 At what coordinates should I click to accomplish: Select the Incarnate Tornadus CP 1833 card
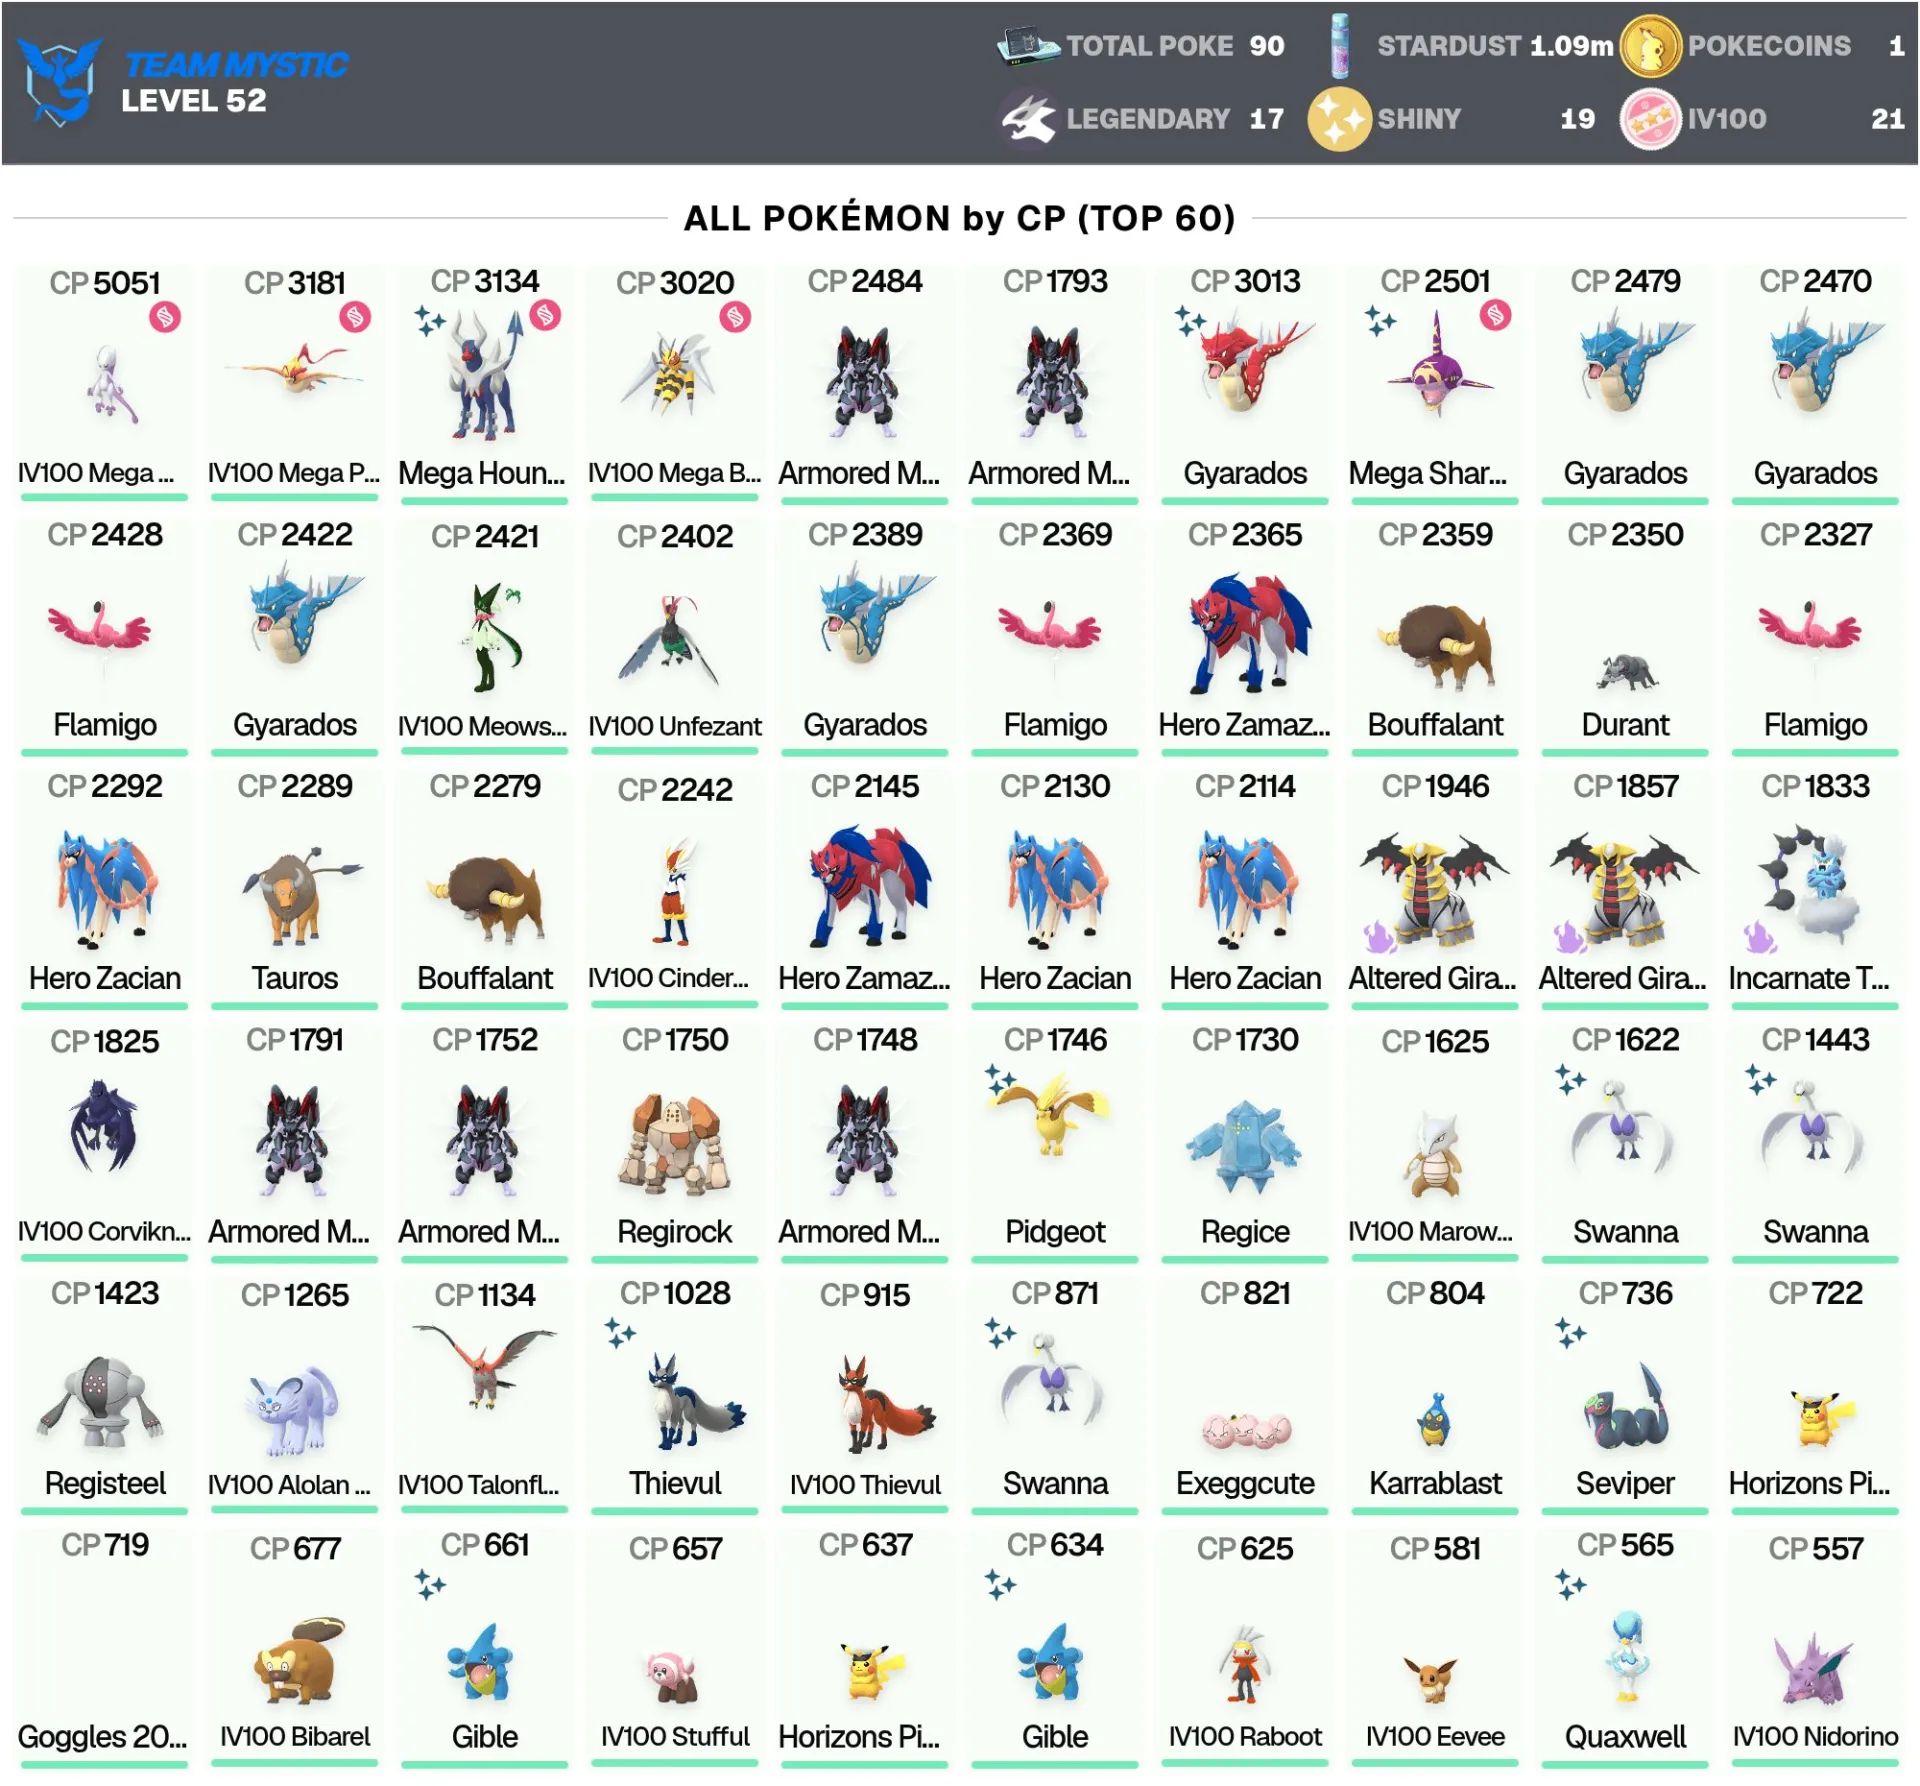1815,890
